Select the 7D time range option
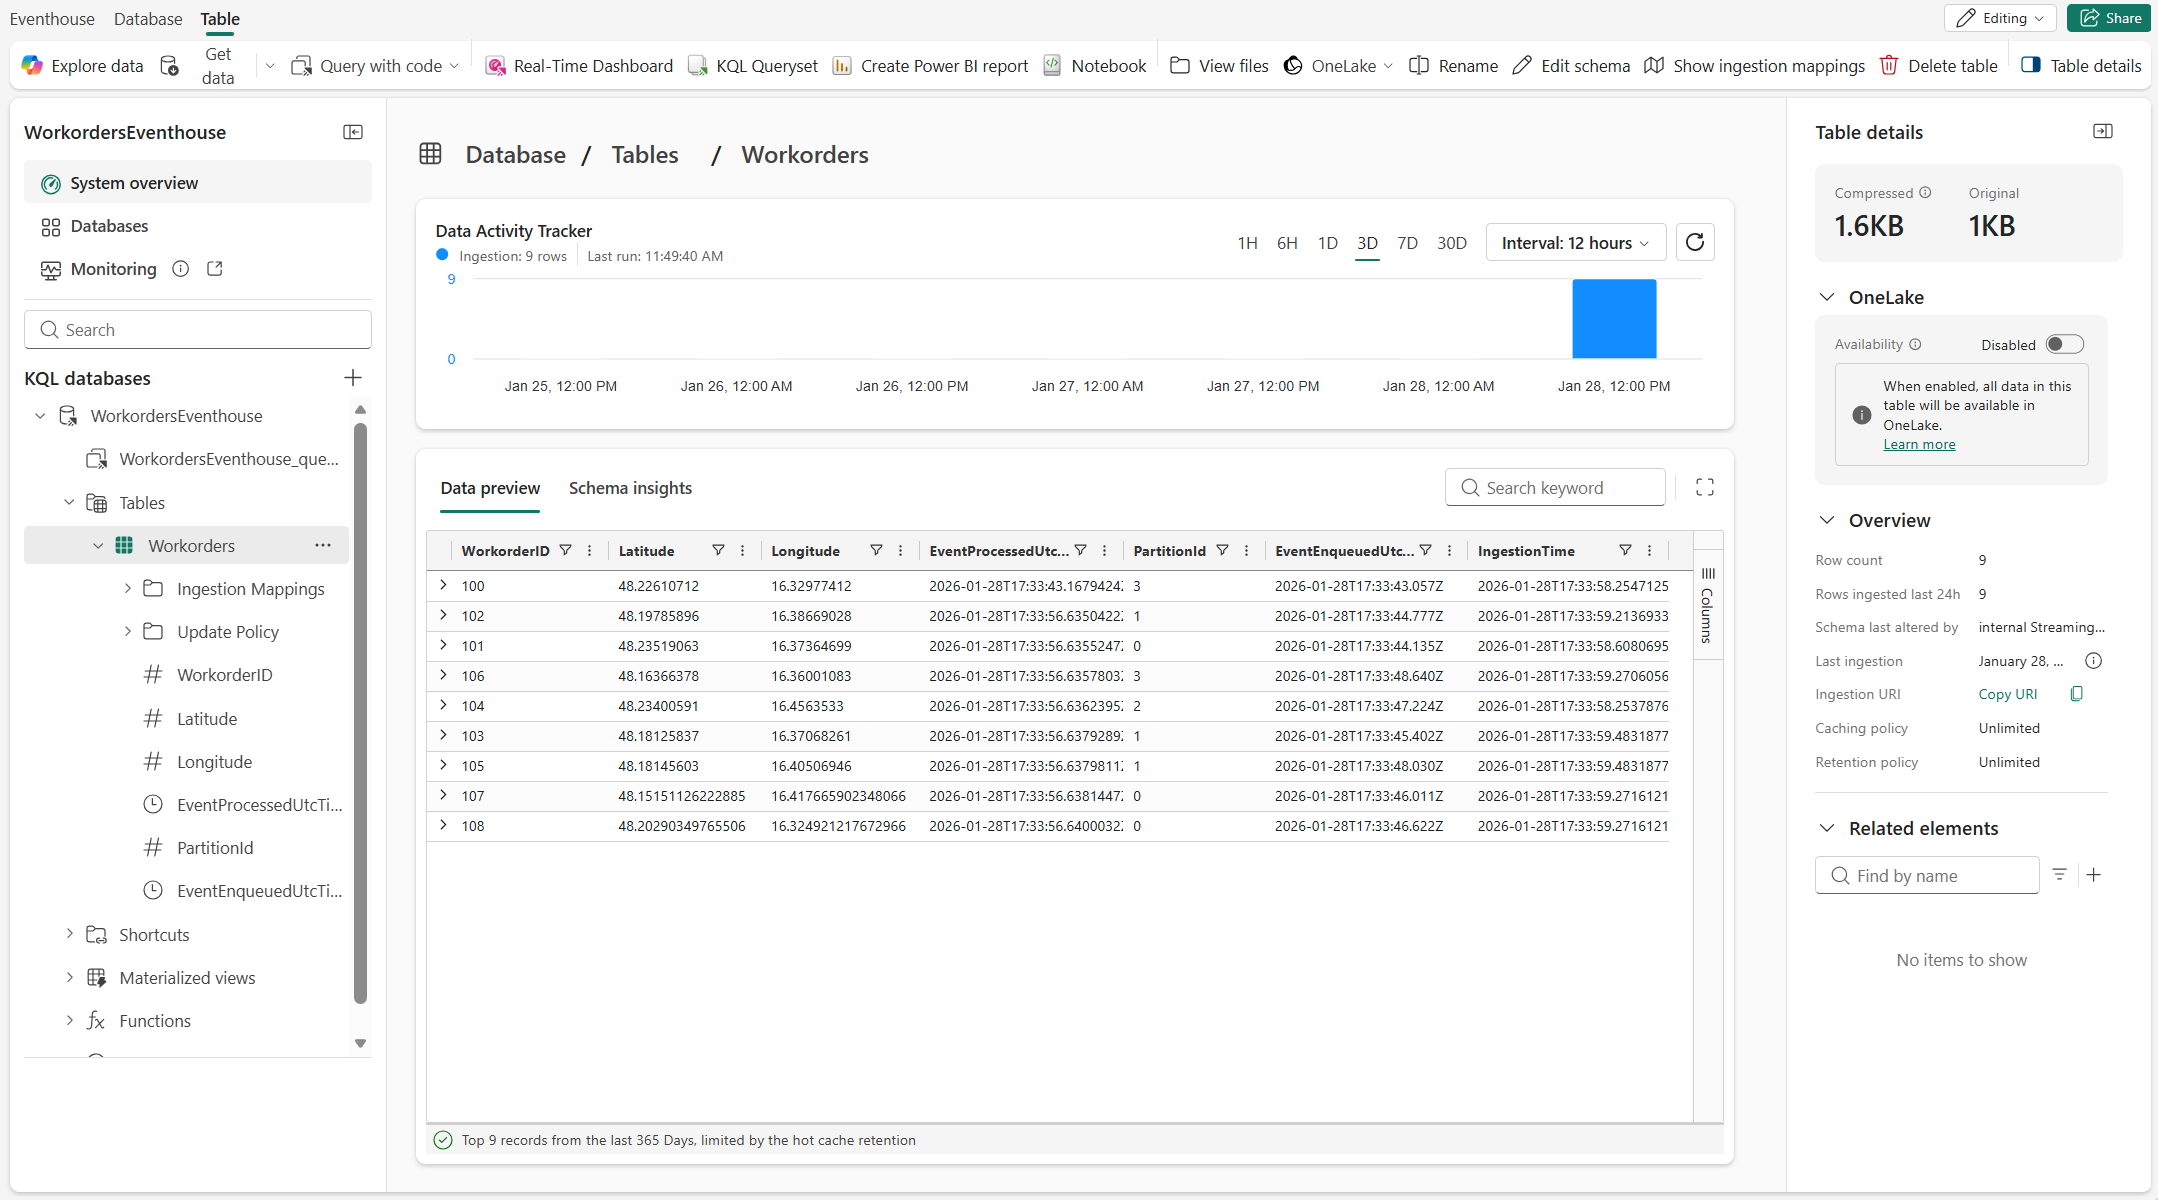The width and height of the screenshot is (2158, 1200). (1407, 243)
